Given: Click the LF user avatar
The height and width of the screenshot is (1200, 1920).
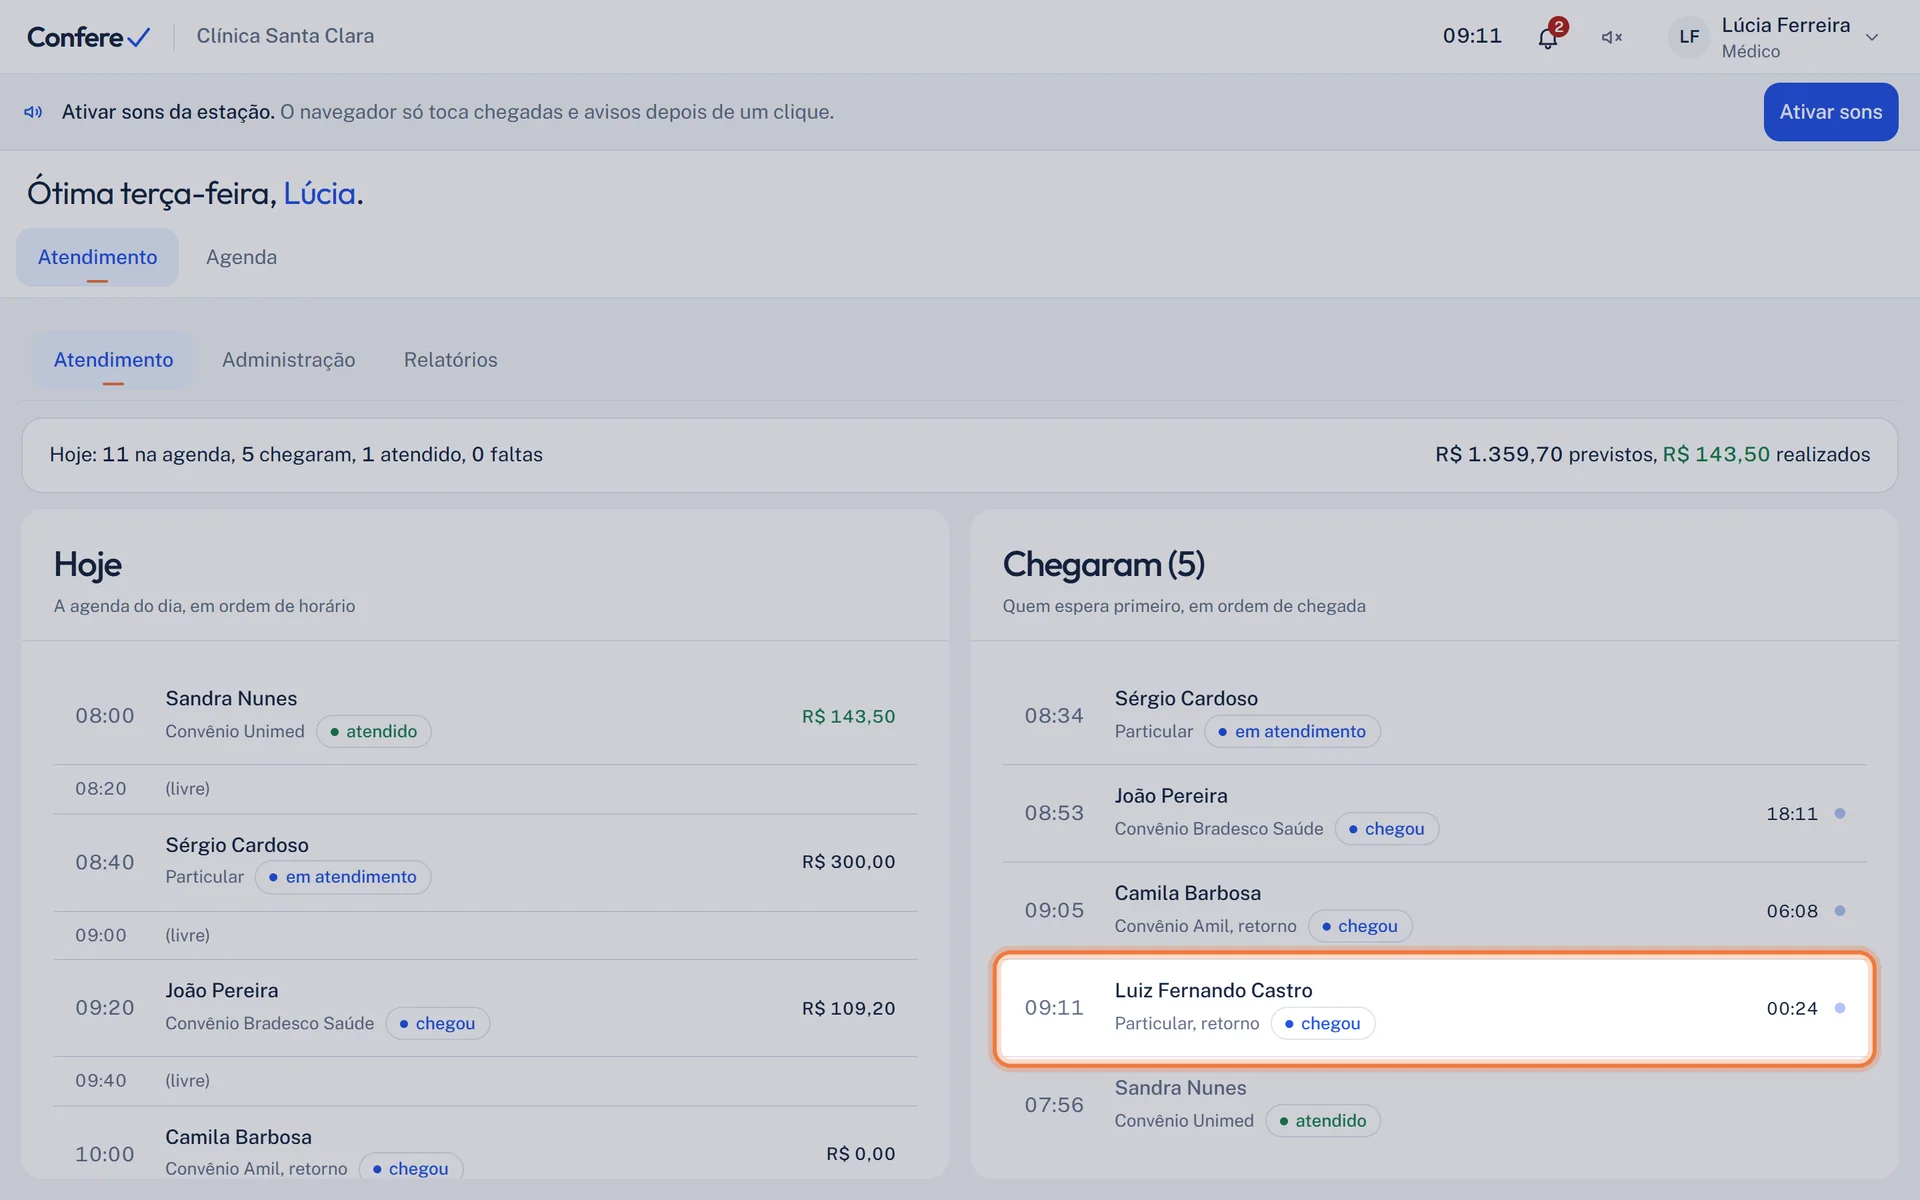Looking at the screenshot, I should pos(1689,37).
